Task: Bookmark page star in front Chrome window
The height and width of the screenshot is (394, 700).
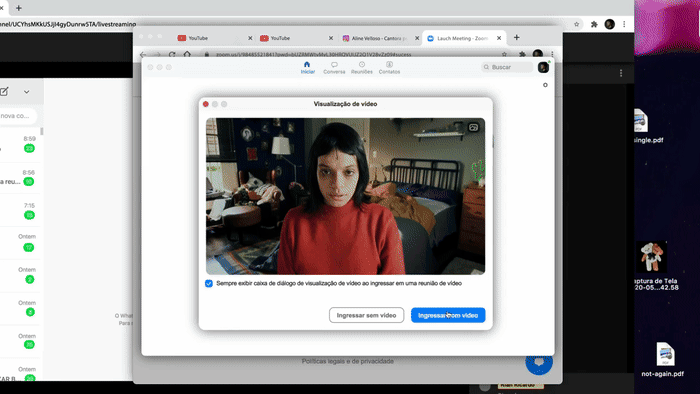Action: click(504, 54)
